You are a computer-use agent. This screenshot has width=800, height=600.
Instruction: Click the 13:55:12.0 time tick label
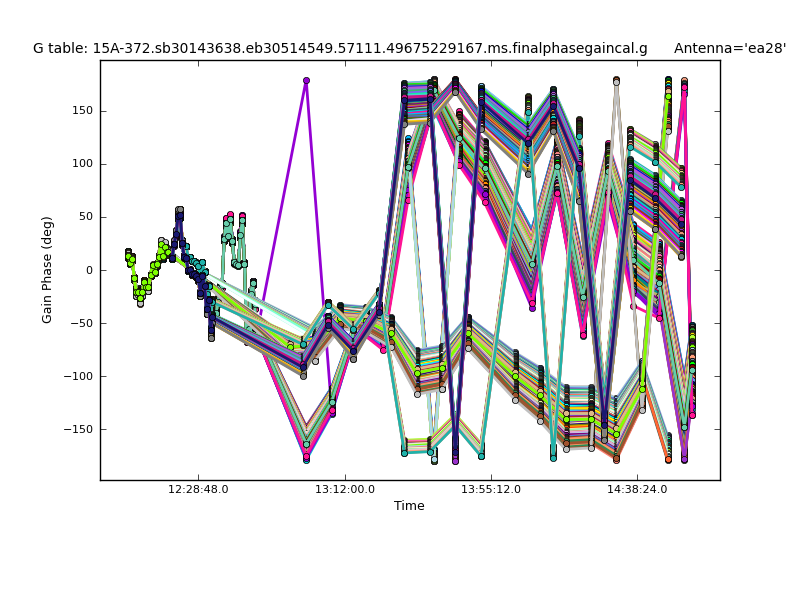point(491,490)
